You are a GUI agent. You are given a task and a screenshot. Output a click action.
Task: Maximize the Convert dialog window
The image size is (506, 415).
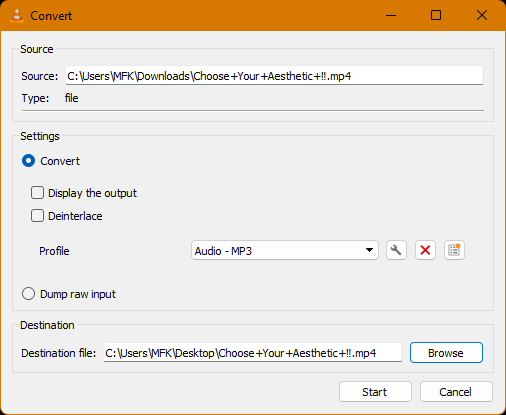(436, 15)
